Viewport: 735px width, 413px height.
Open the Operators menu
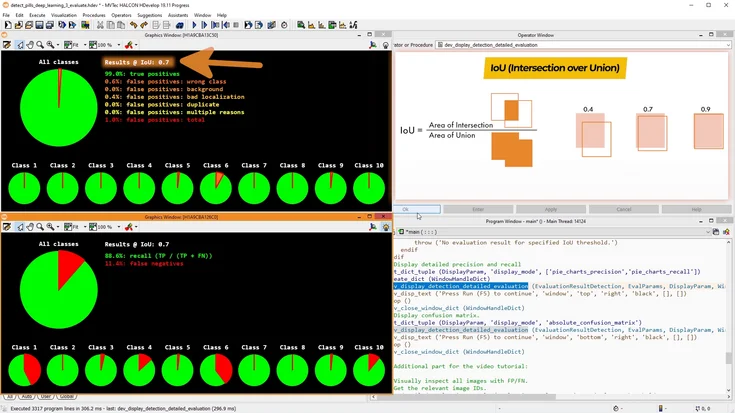point(120,15)
